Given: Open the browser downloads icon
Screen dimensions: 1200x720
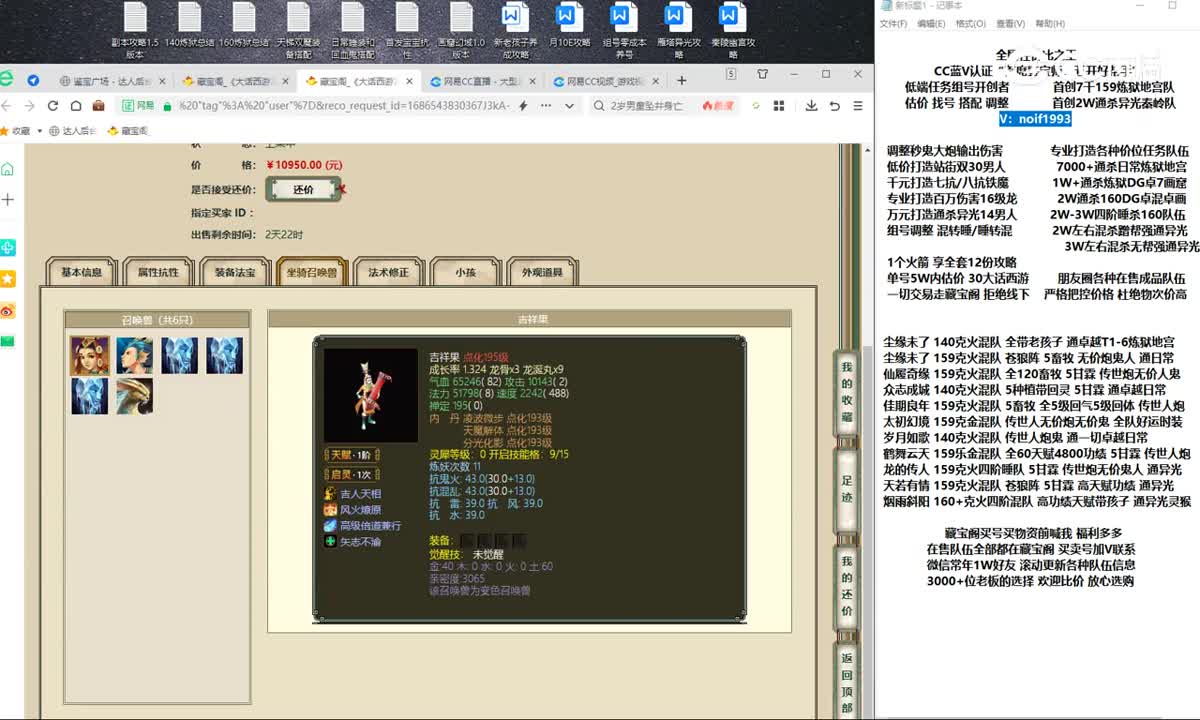Looking at the screenshot, I should pyautogui.click(x=809, y=105).
